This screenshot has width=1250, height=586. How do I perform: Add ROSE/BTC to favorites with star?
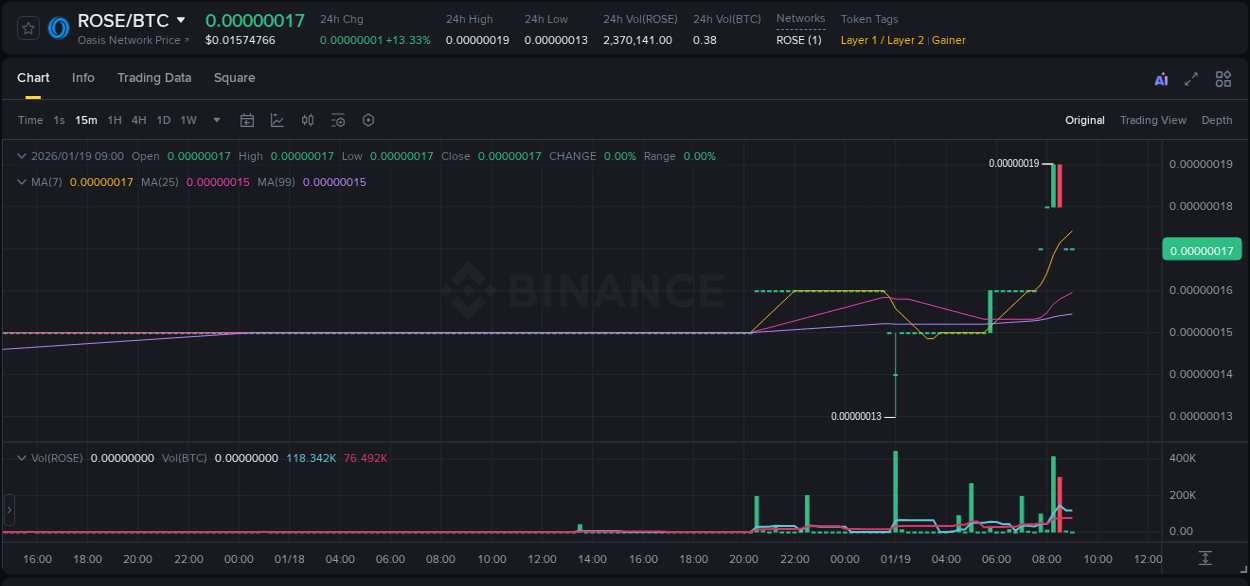click(28, 28)
